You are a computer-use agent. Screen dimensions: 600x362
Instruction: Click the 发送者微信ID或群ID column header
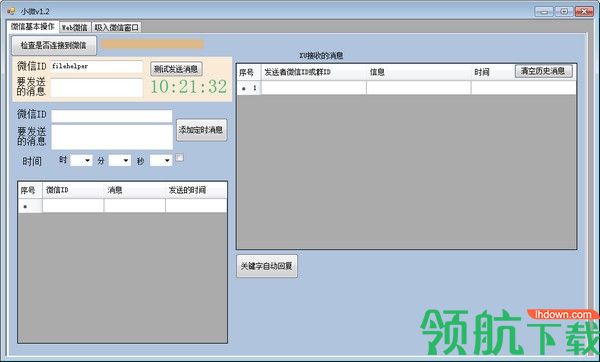[x=314, y=72]
